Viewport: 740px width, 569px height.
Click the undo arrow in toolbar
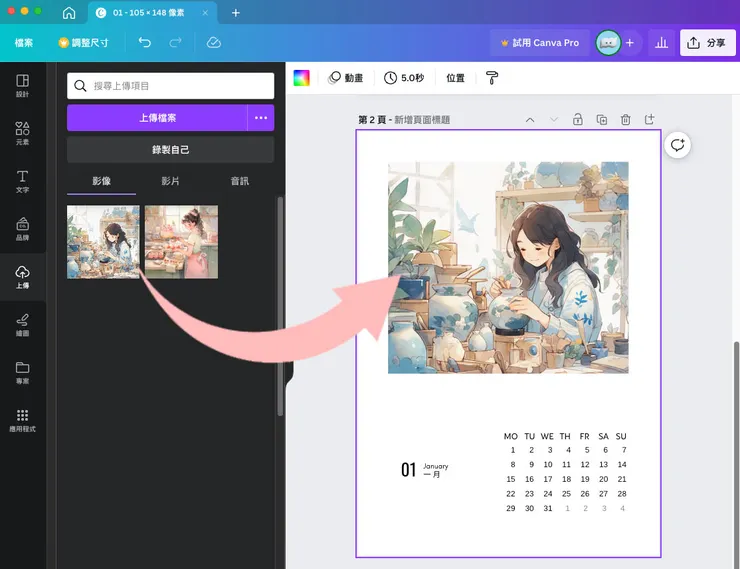click(144, 43)
